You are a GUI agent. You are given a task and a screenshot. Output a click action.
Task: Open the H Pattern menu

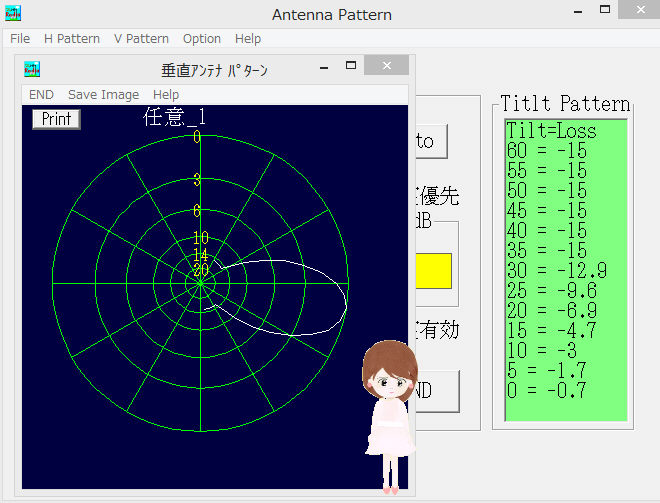pos(72,39)
